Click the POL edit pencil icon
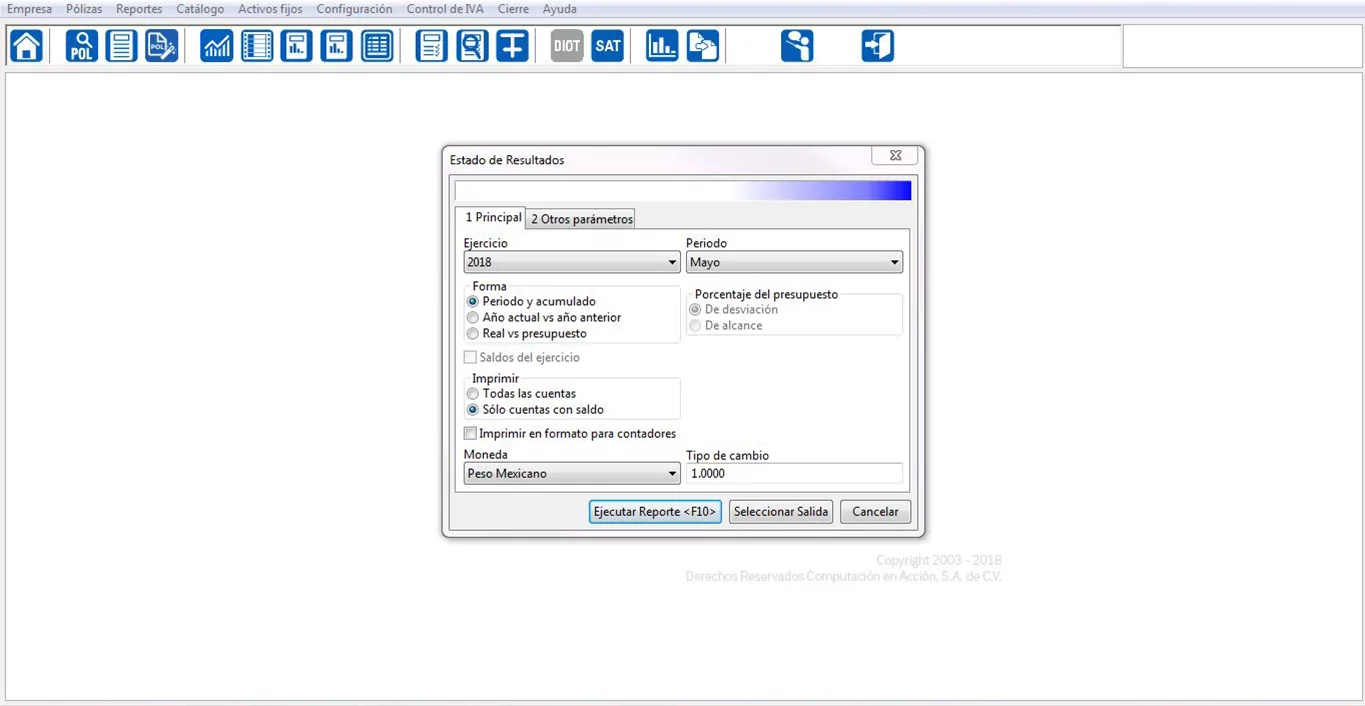 click(x=161, y=46)
